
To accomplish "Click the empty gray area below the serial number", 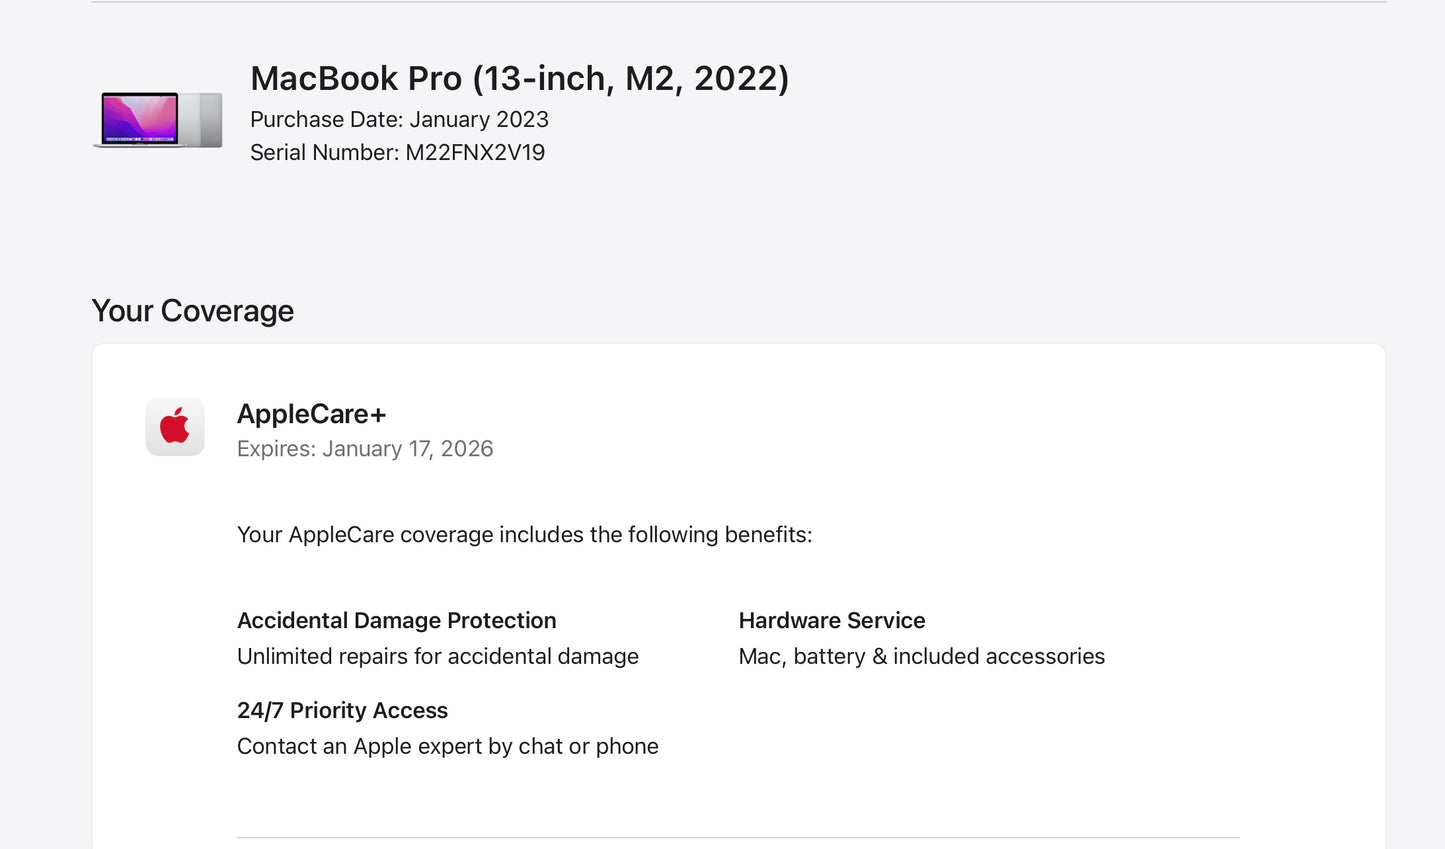I will coord(500,220).
